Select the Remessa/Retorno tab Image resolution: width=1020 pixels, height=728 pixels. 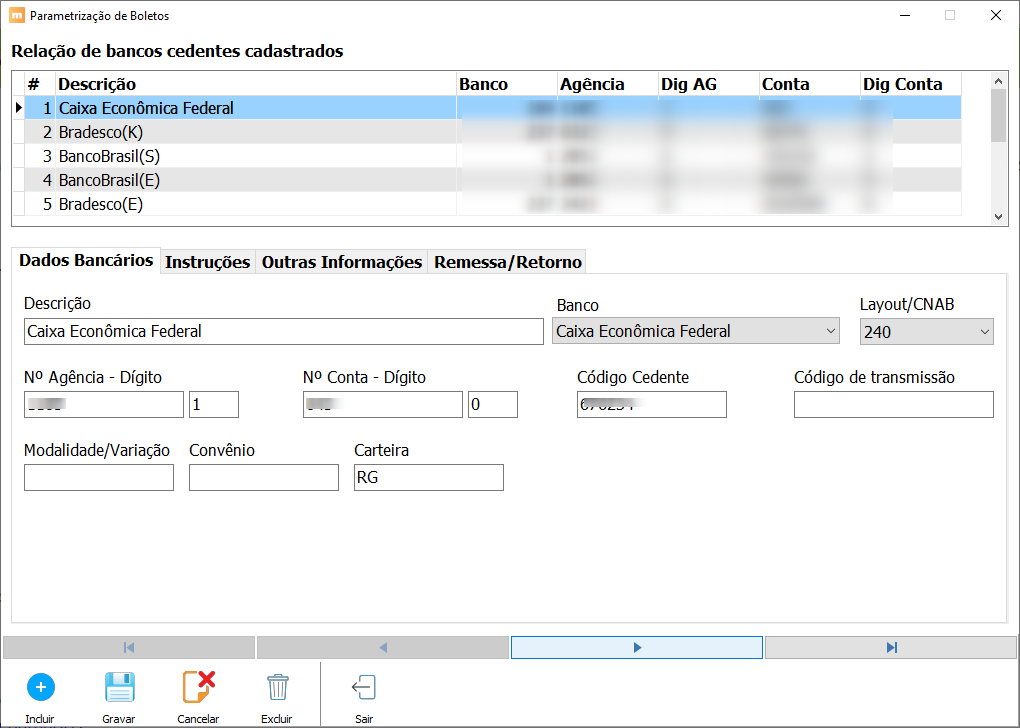coord(507,262)
